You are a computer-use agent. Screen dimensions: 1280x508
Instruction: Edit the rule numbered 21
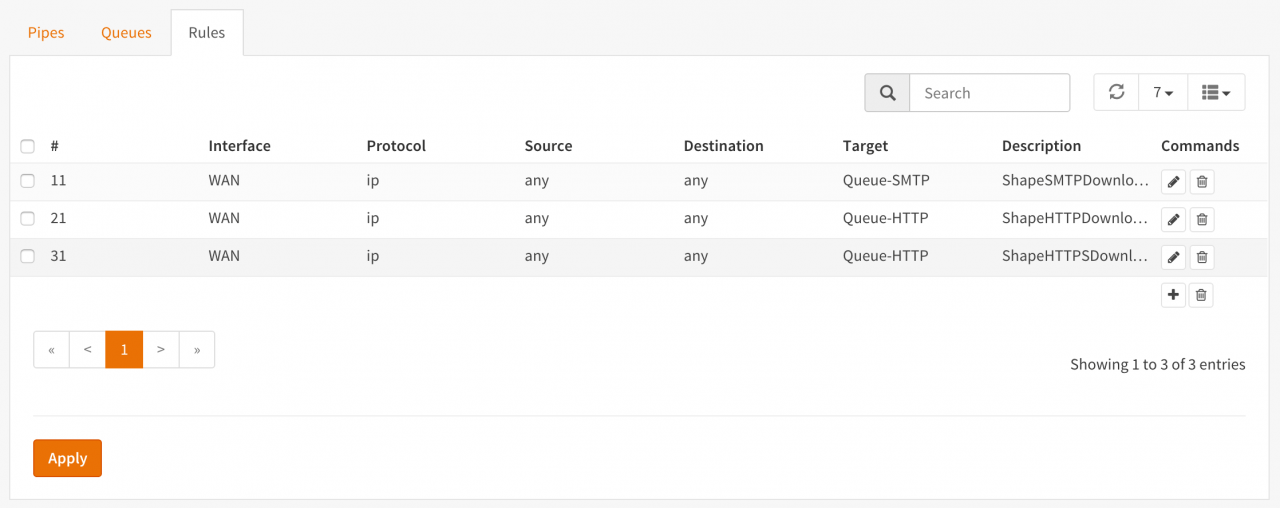click(x=1173, y=219)
